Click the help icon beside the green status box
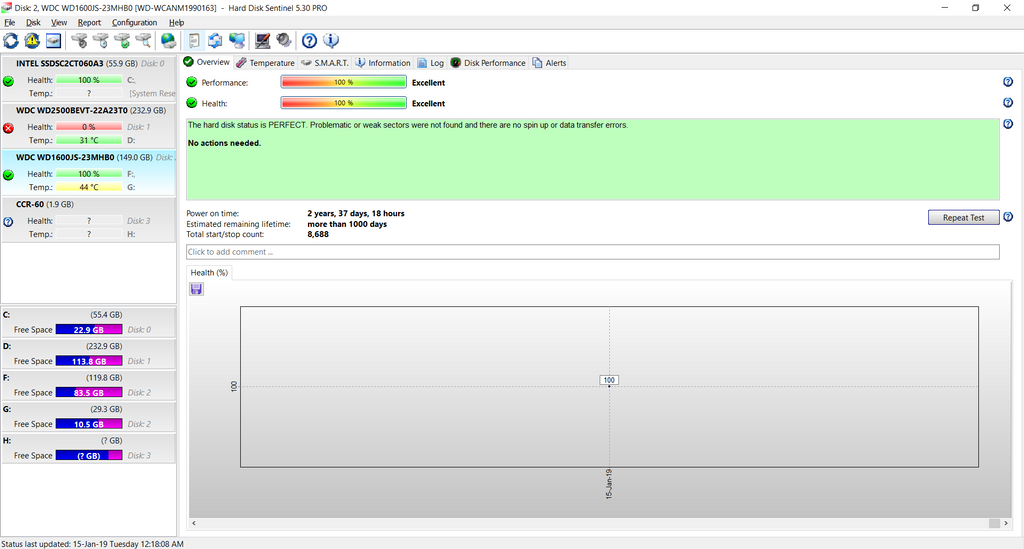The height and width of the screenshot is (549, 1024). coord(1008,123)
